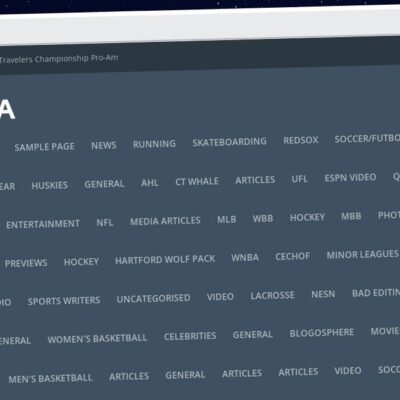The image size is (400, 400).
Task: Click the MLB menu link
Action: click(x=227, y=220)
